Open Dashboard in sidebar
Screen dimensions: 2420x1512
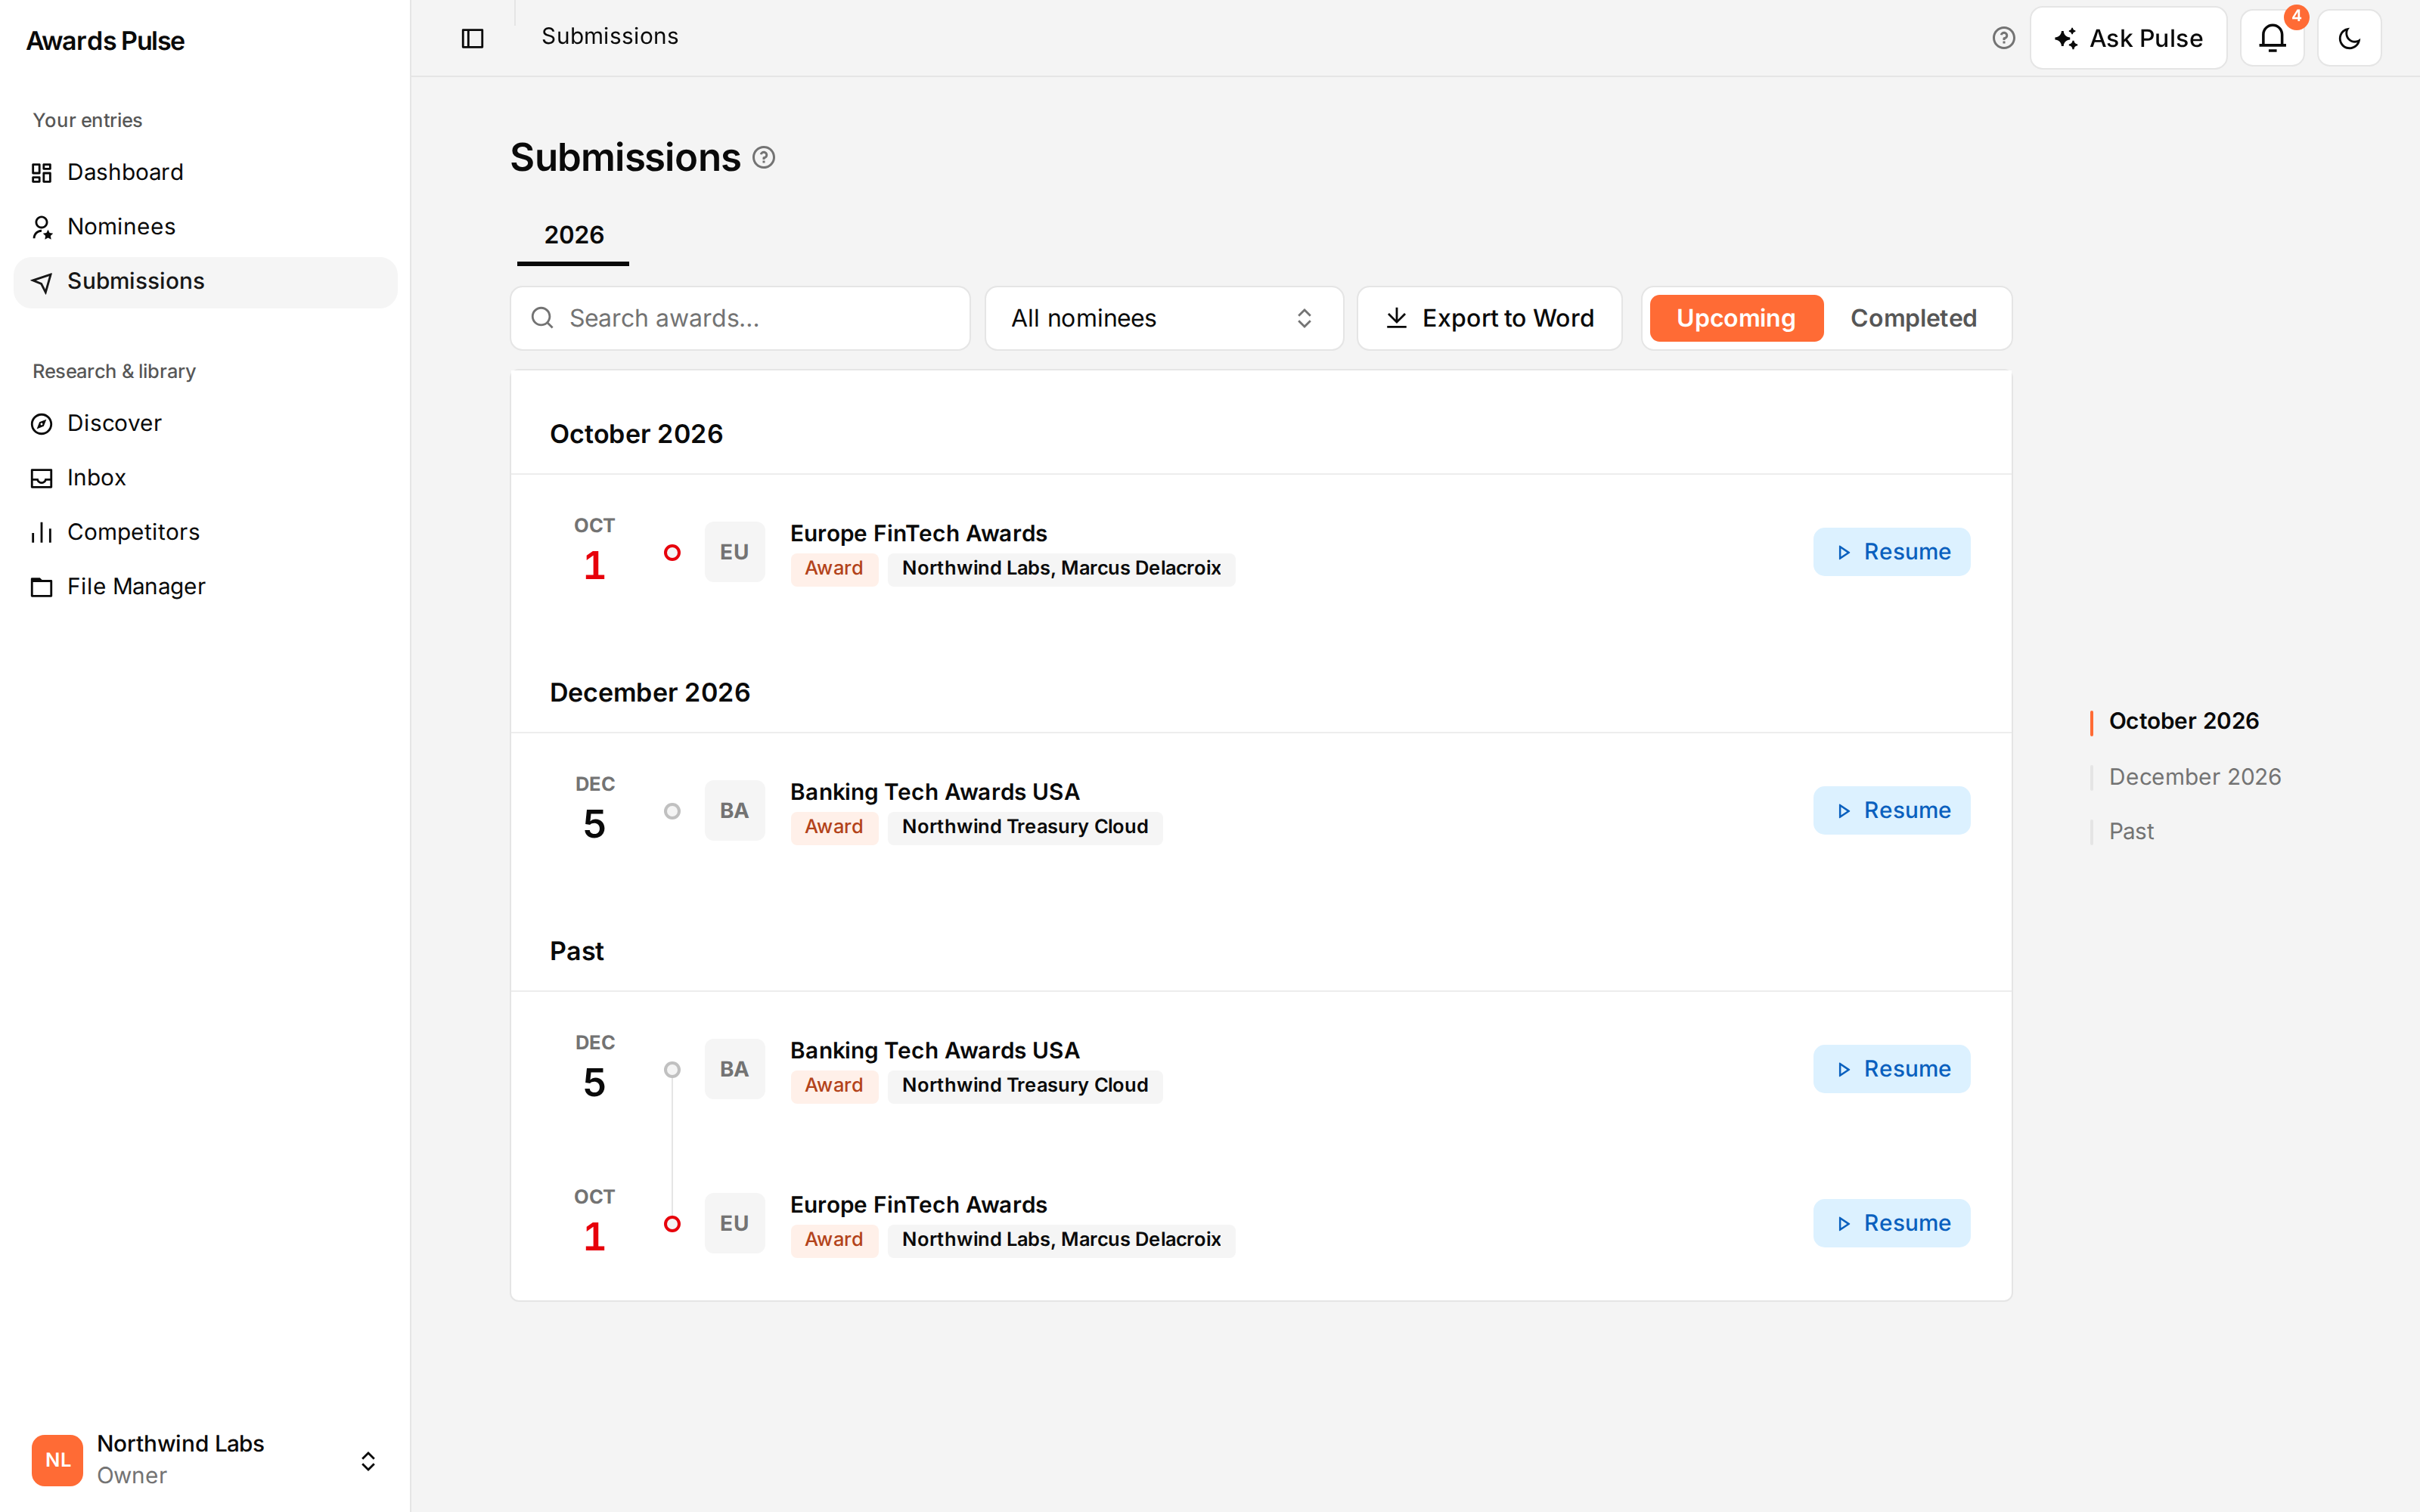[x=205, y=172]
